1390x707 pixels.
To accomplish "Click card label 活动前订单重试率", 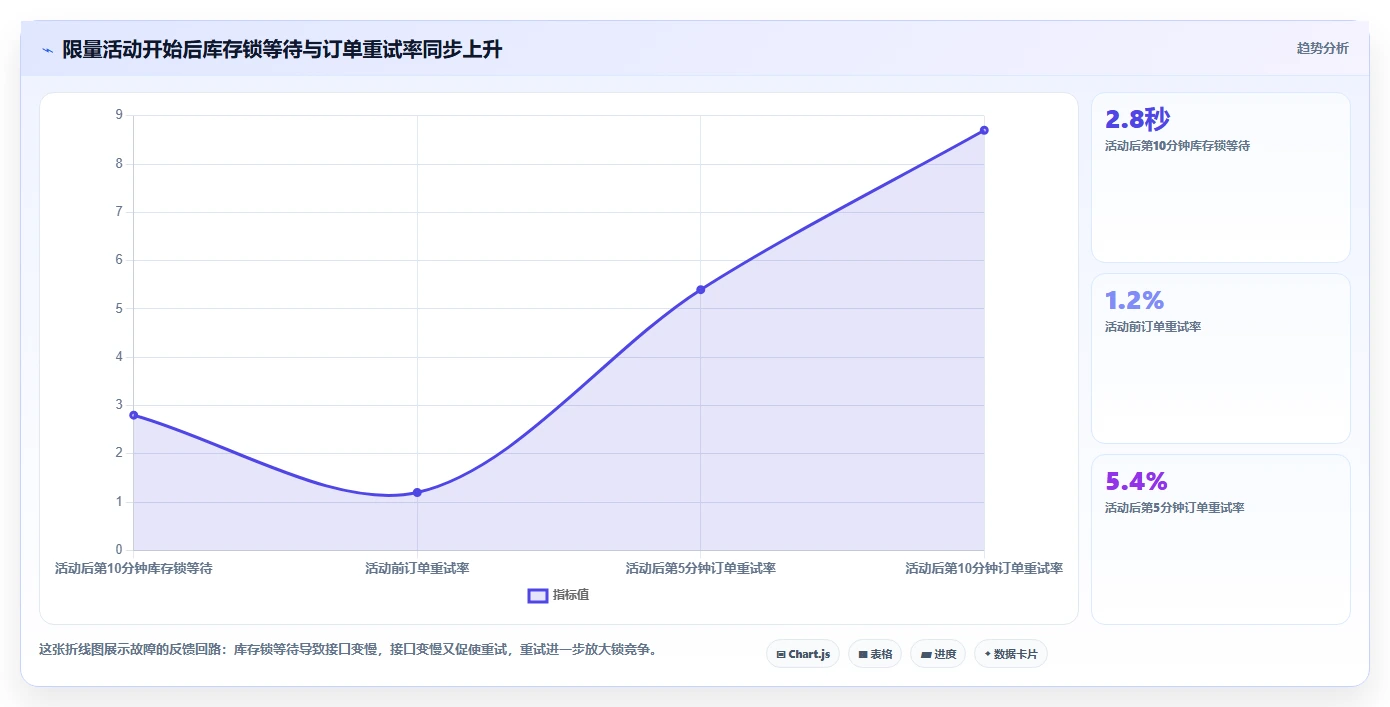I will click(x=1153, y=327).
